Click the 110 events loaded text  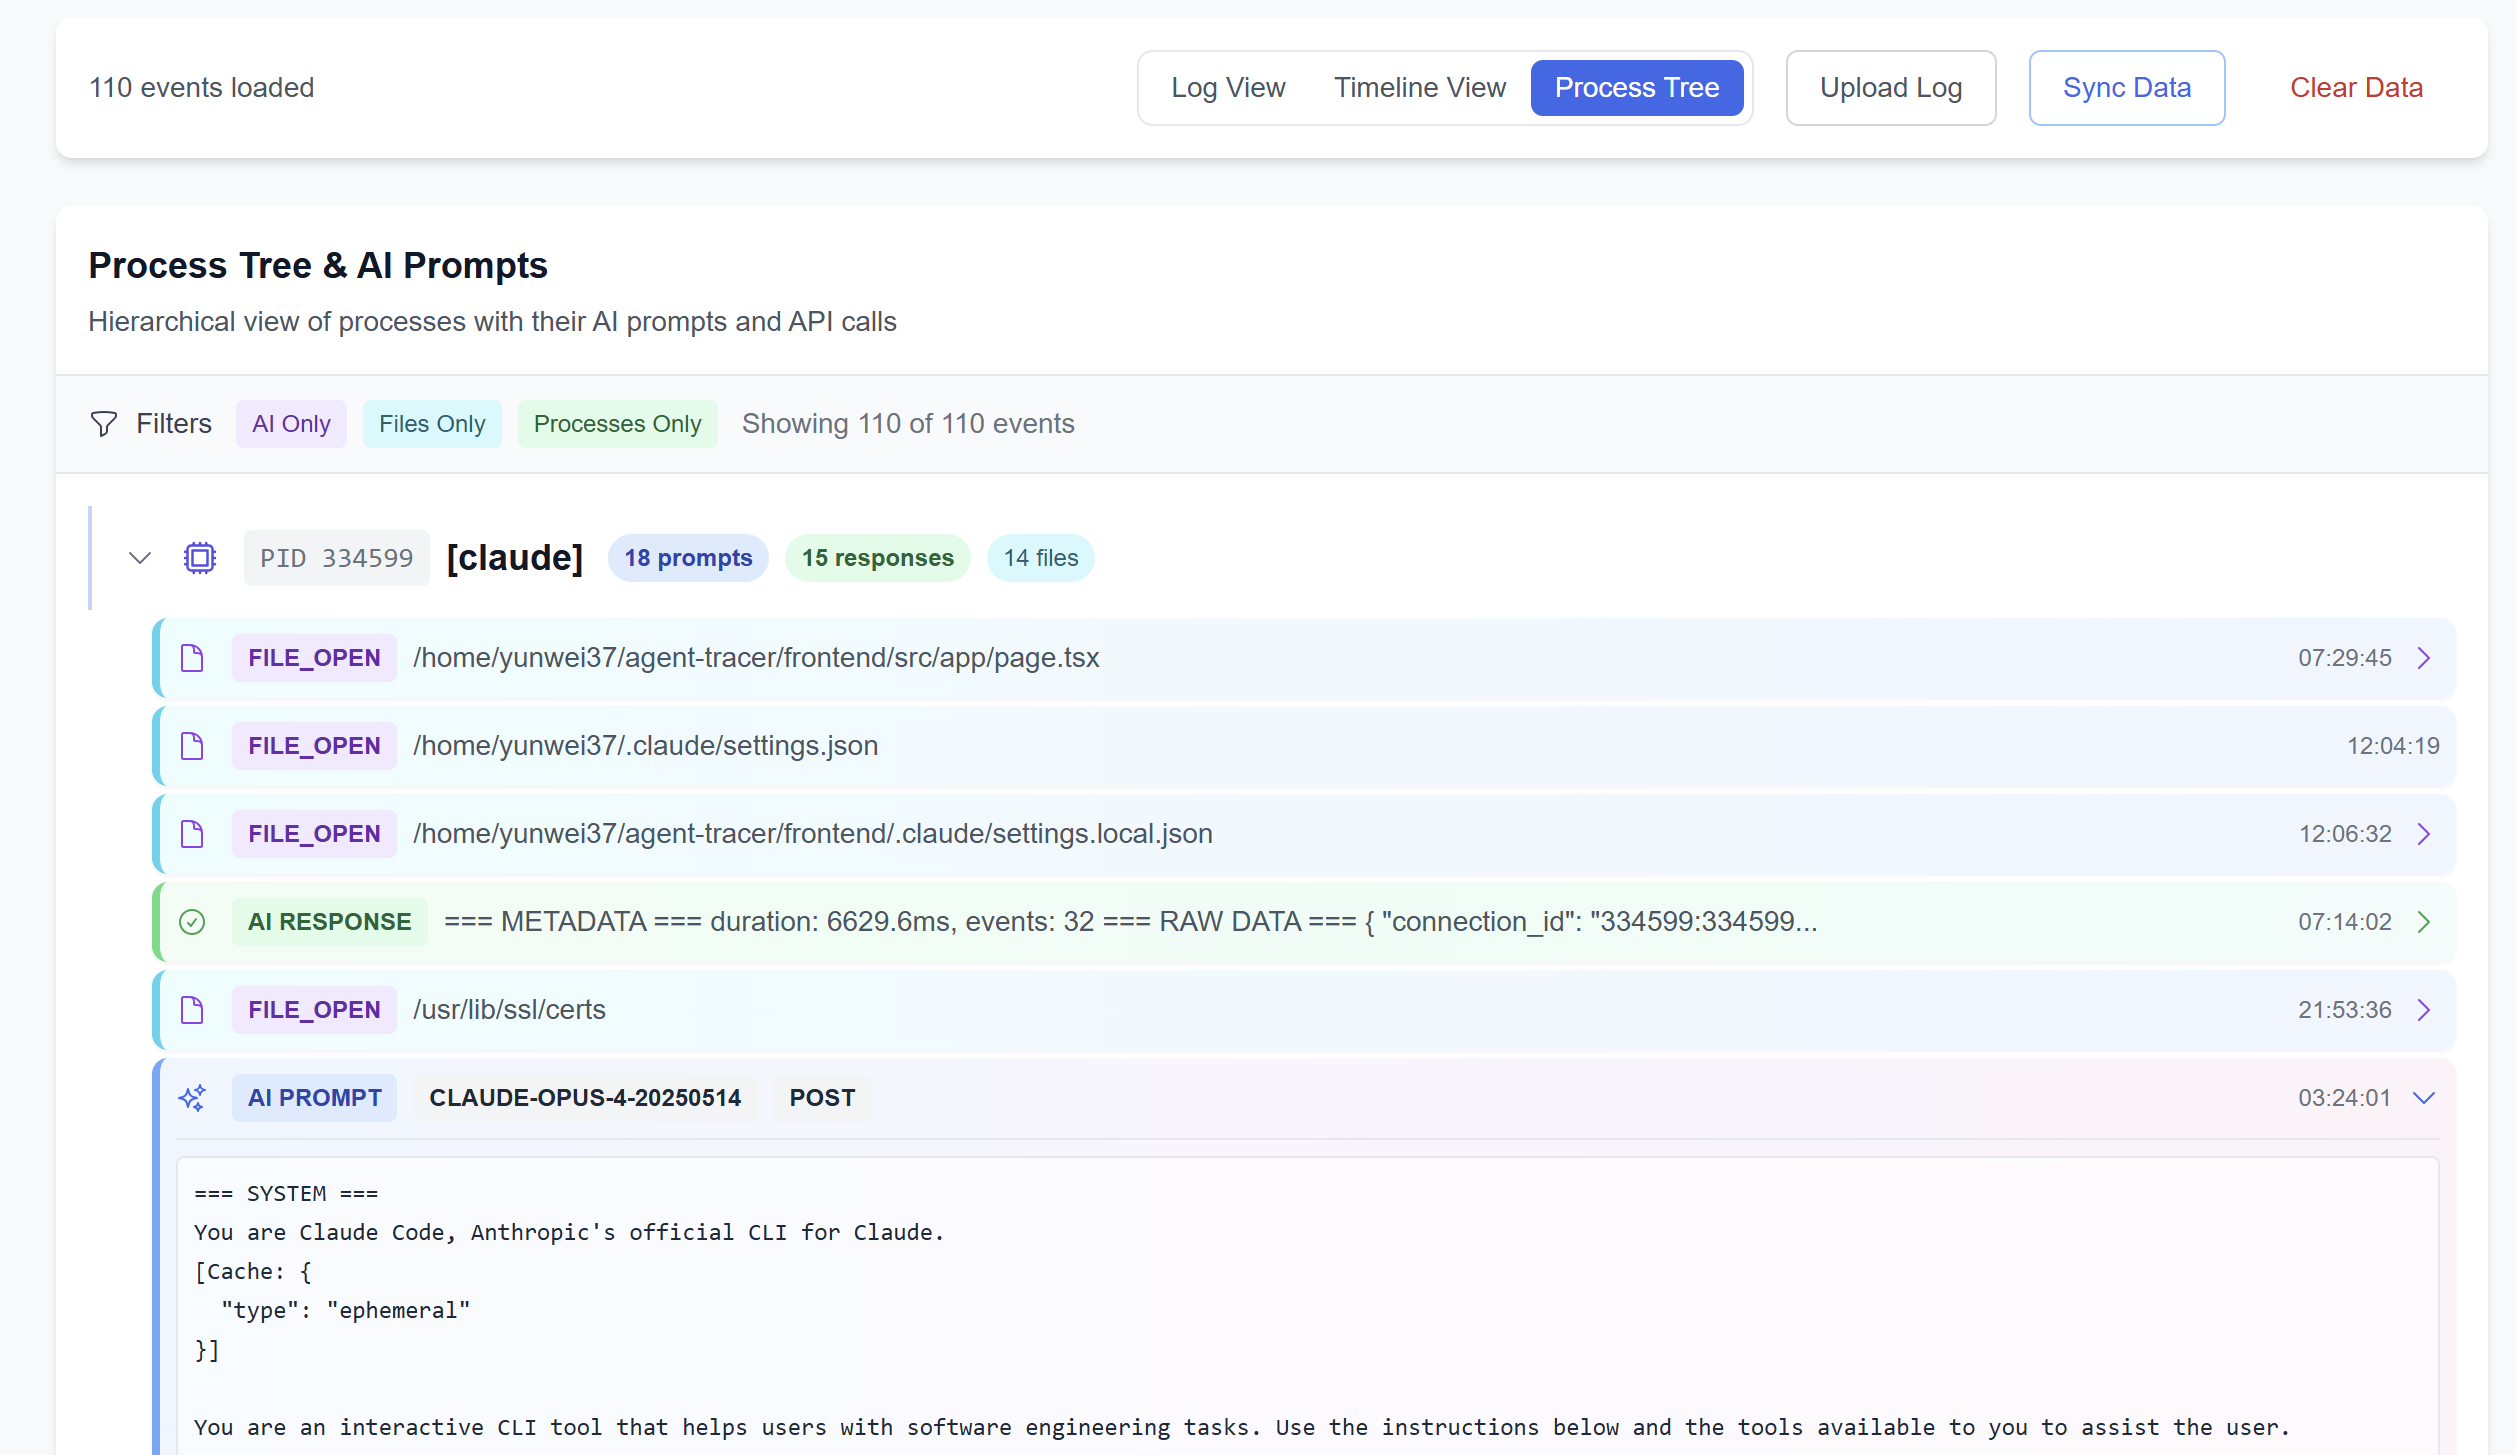click(x=201, y=88)
